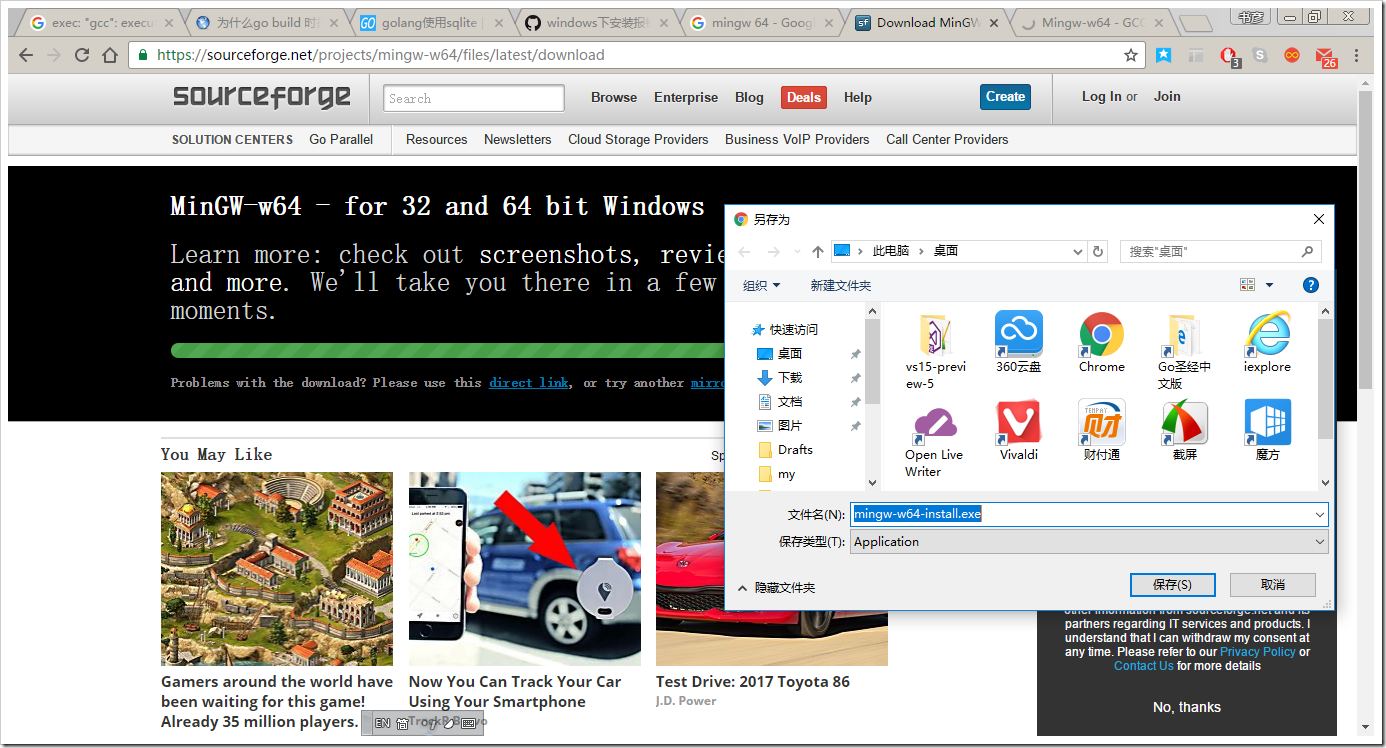Click the blue bookmark-star extension icon
Image resolution: width=1386 pixels, height=748 pixels.
tap(1163, 56)
